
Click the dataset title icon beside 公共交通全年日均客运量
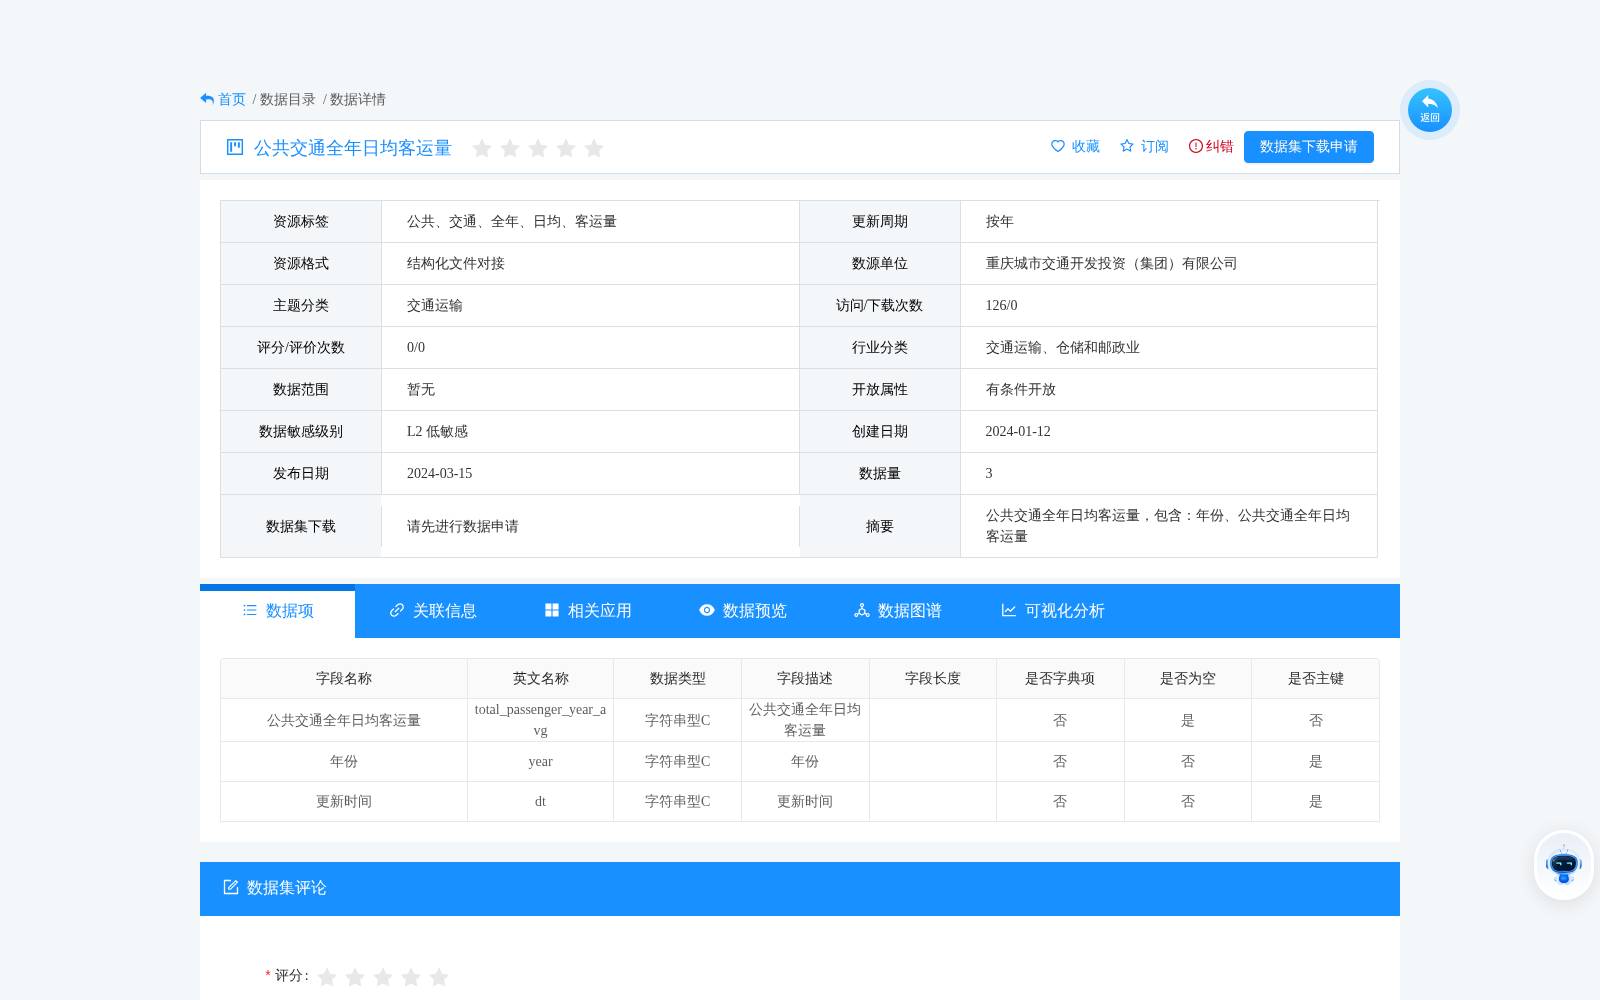pos(235,147)
